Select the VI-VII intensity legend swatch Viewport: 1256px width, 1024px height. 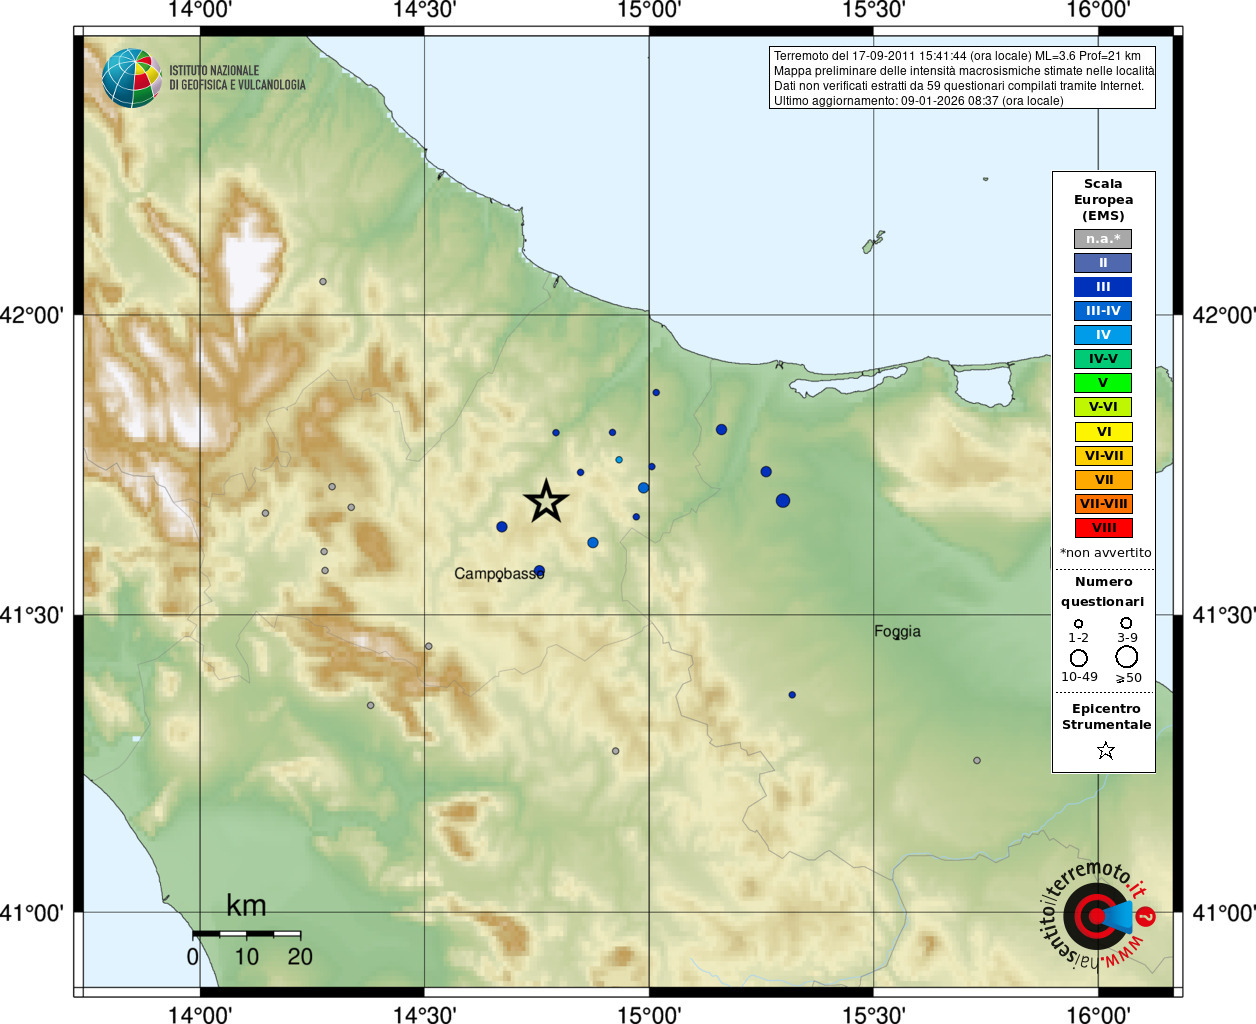[1103, 456]
